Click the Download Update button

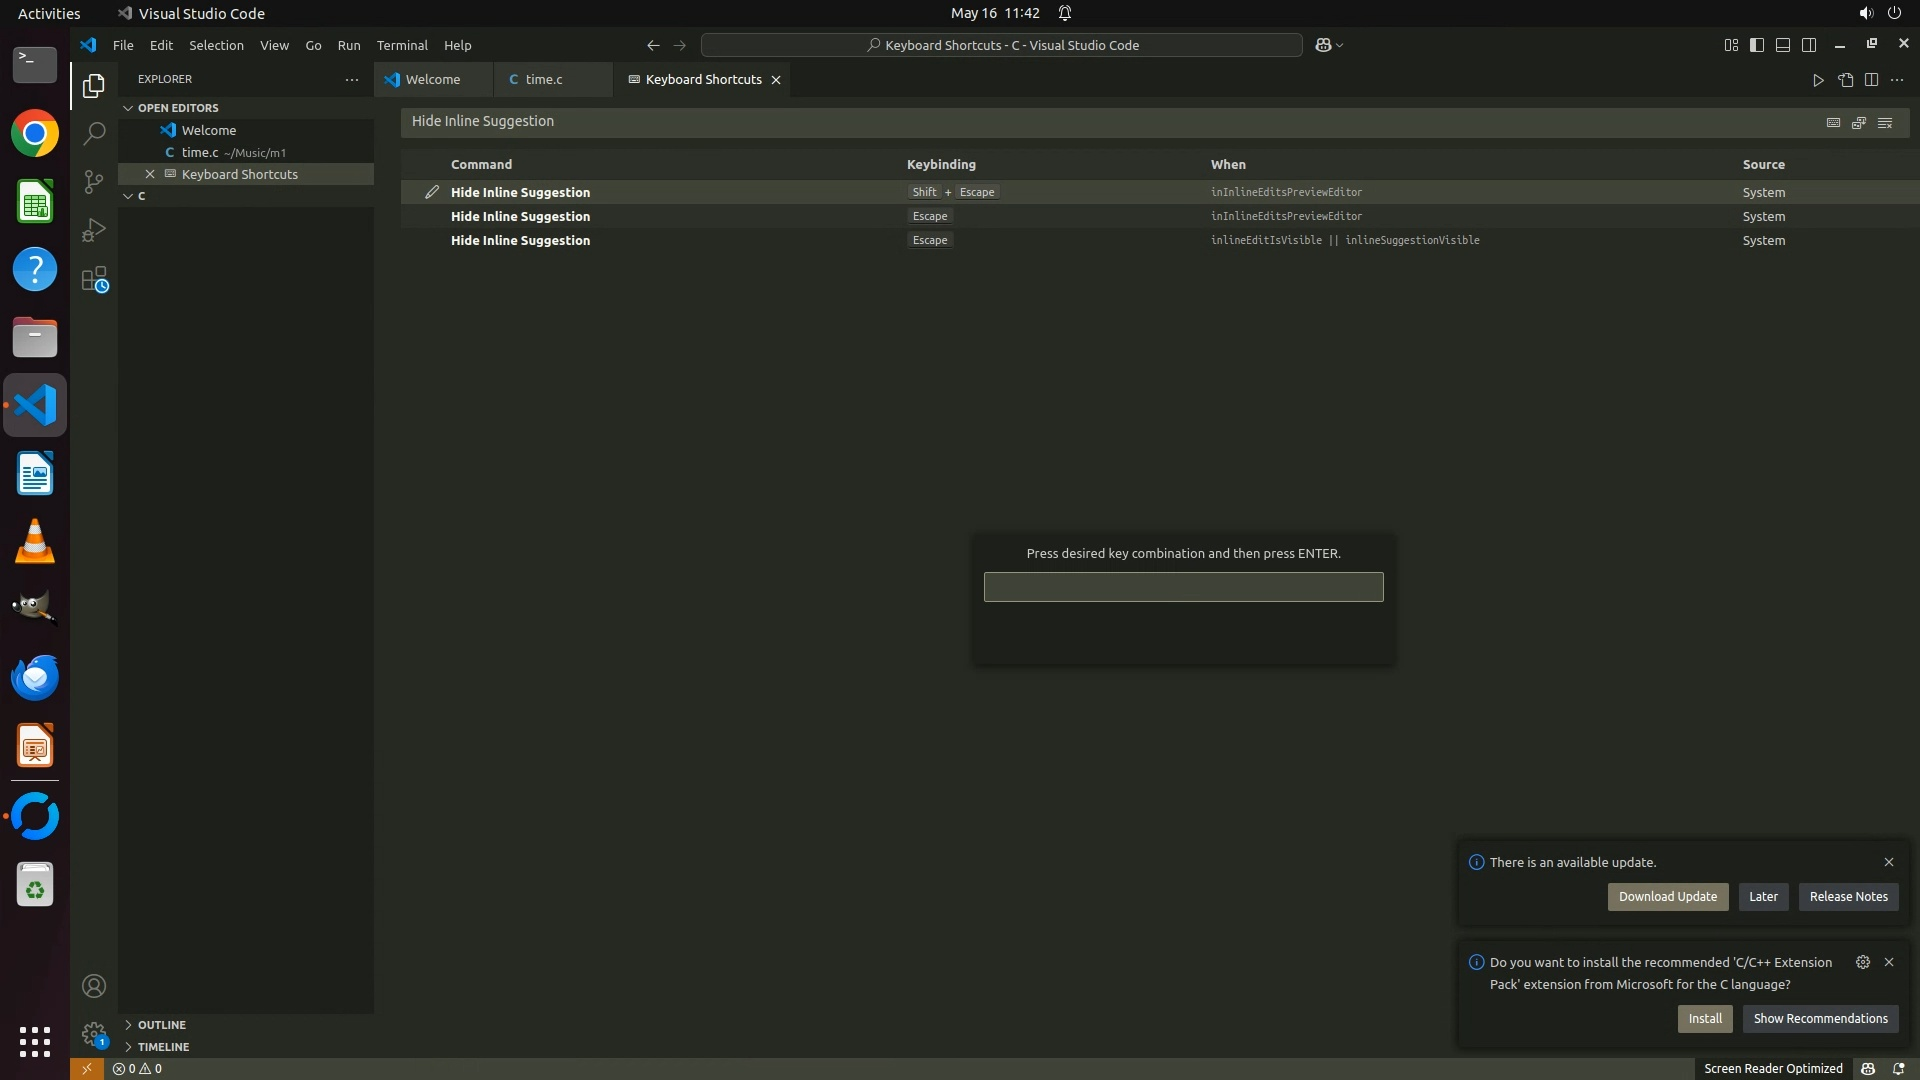1667,897
